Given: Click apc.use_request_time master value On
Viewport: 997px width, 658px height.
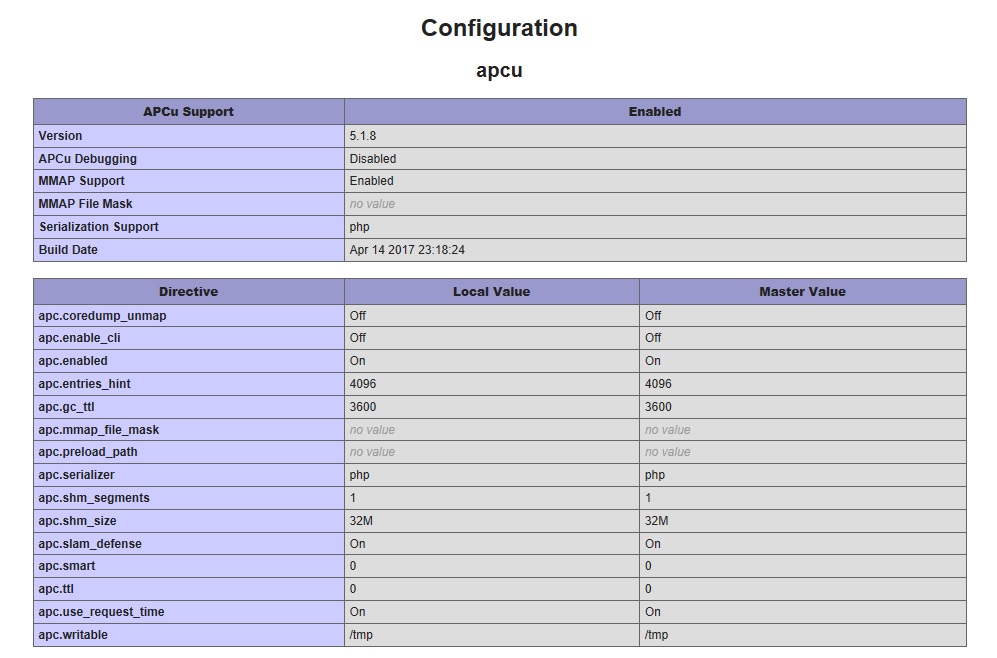Looking at the screenshot, I should pos(653,612).
